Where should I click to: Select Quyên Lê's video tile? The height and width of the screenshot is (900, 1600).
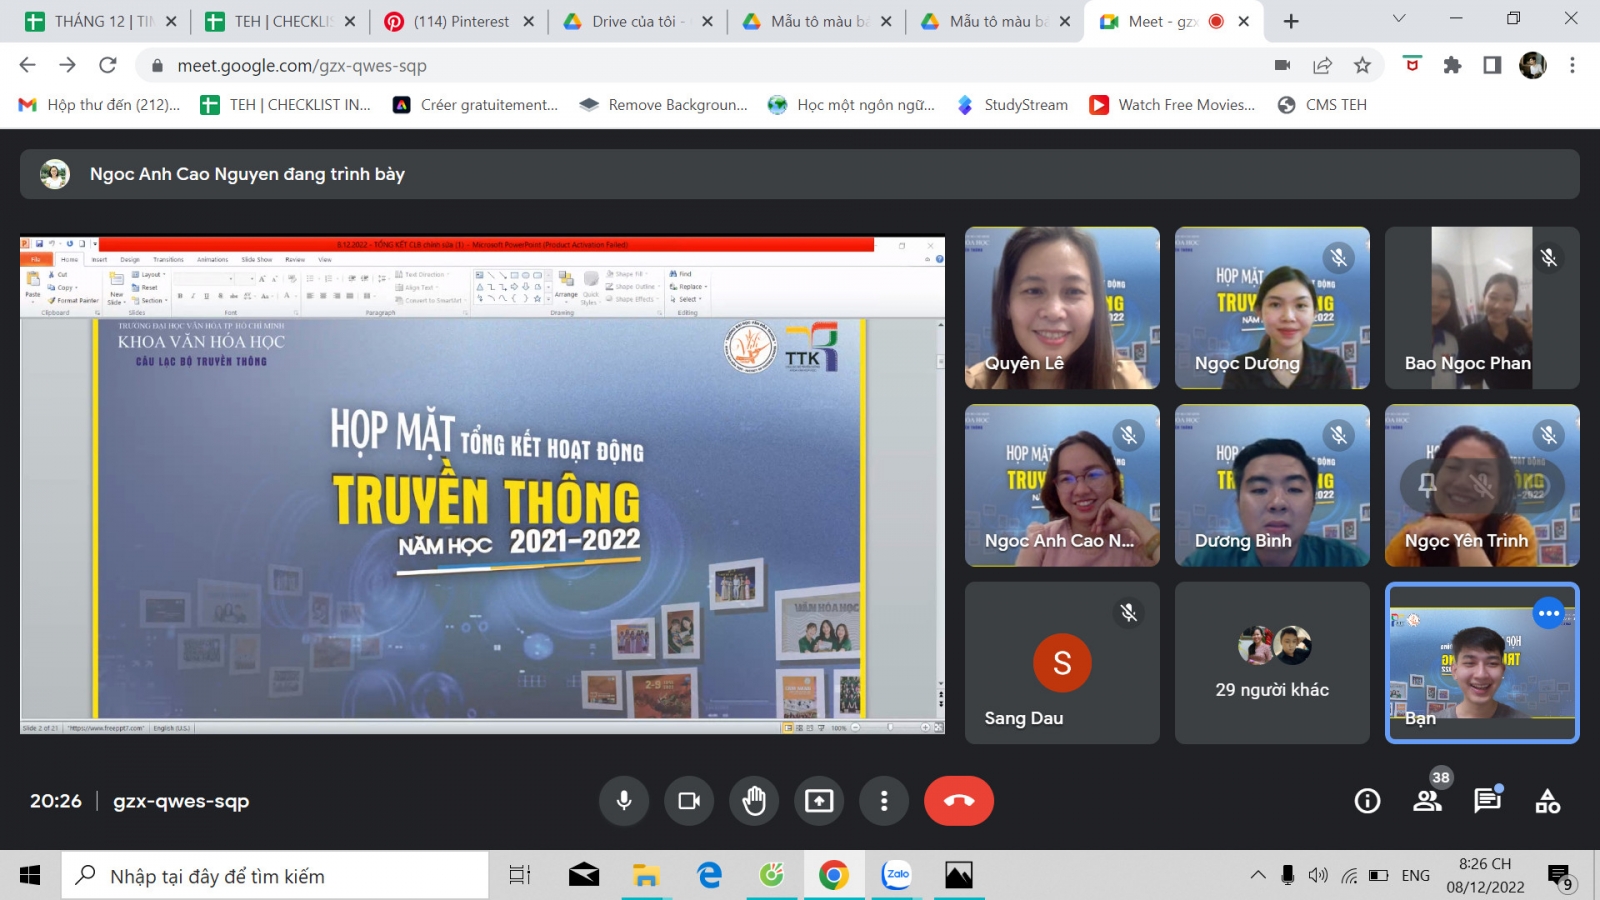tap(1062, 308)
